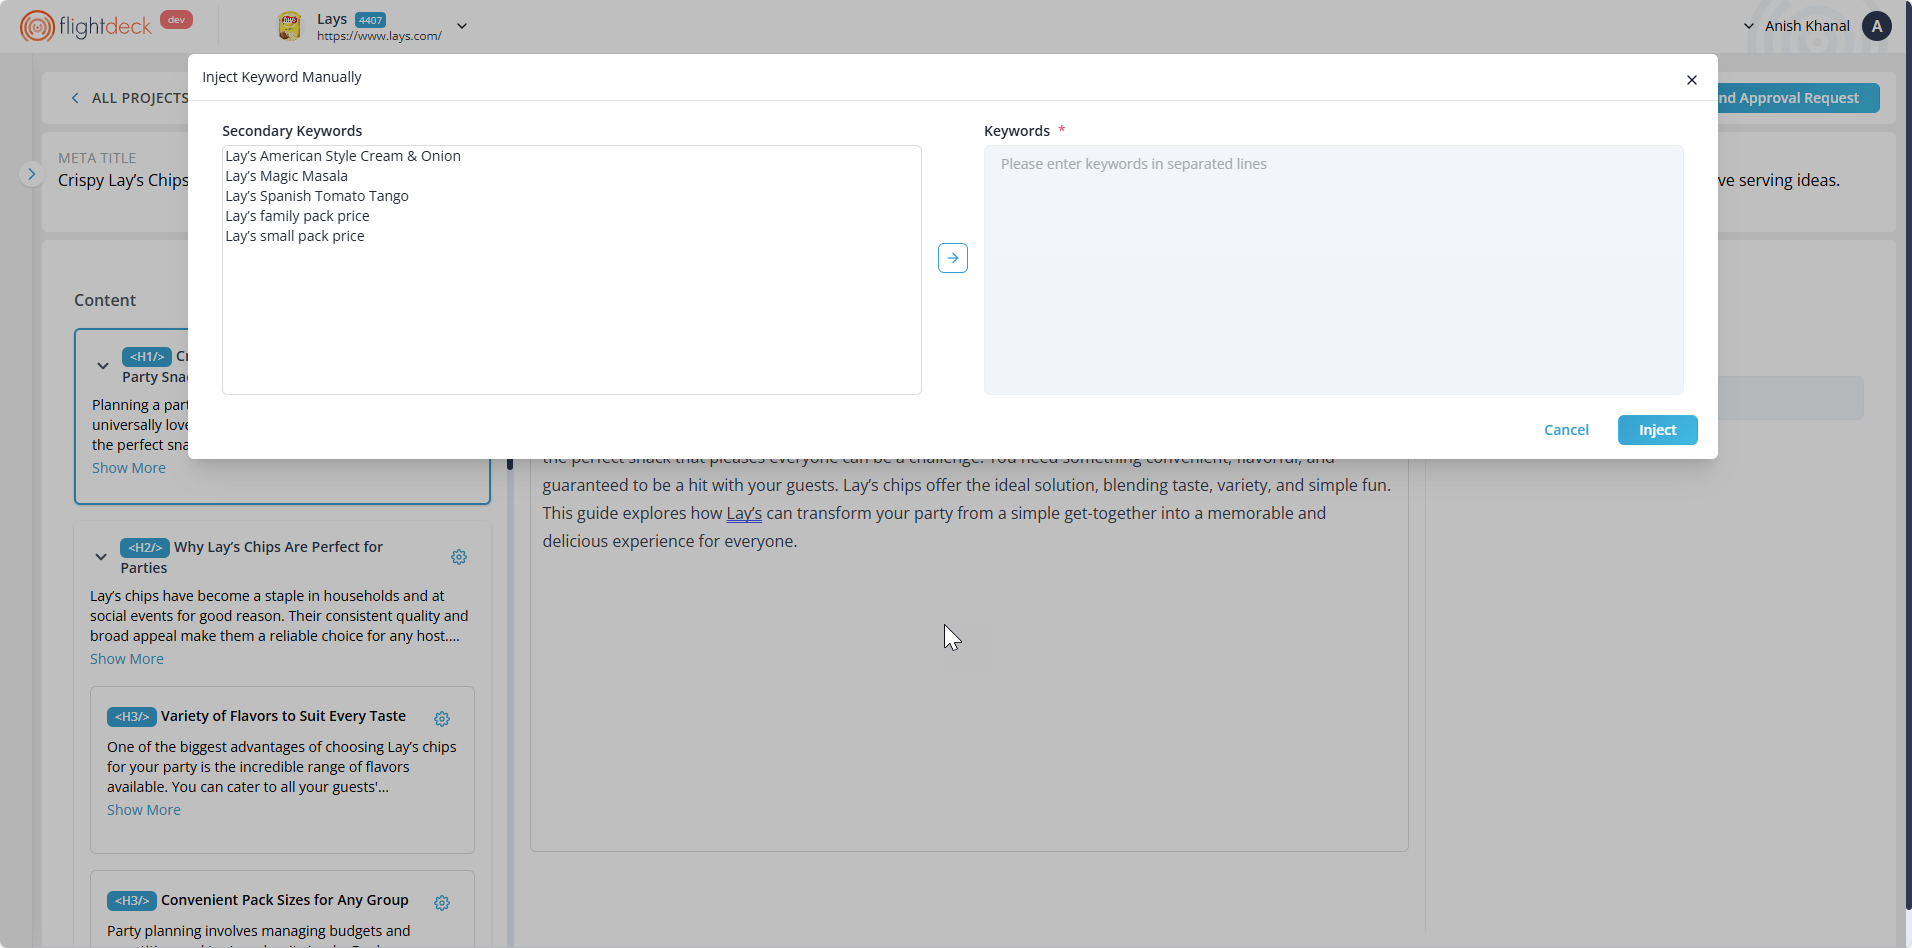
Task: Select Lay's Spanish Tomato Tango keyword
Action: coord(317,196)
